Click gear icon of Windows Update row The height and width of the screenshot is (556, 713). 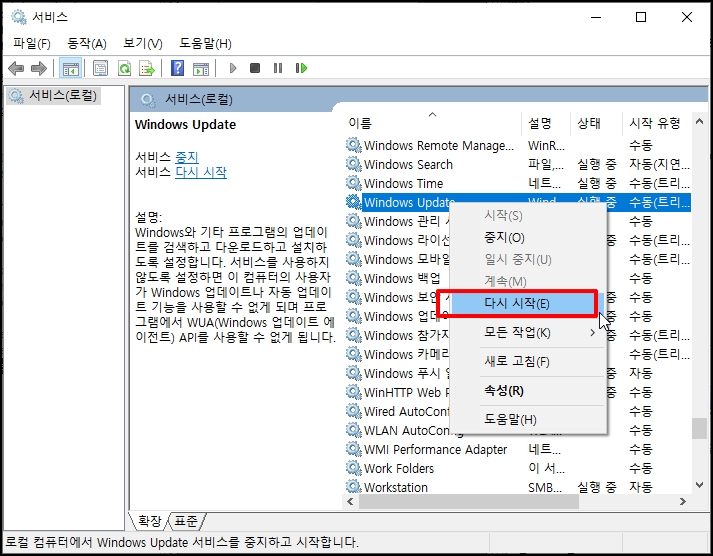[x=353, y=202]
